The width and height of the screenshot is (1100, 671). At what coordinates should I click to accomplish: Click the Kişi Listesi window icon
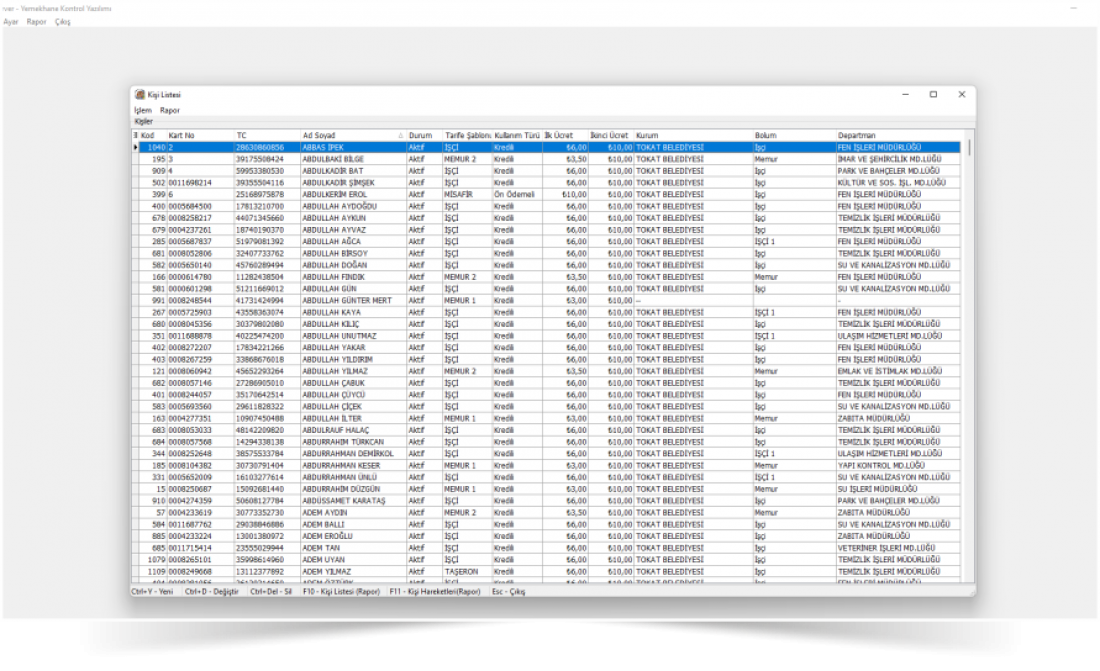[140, 95]
